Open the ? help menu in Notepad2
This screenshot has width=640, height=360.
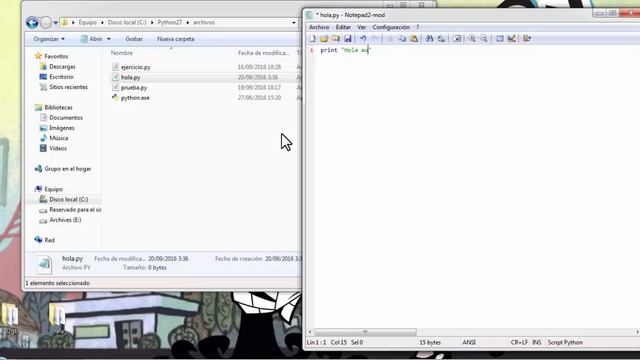[x=418, y=27]
